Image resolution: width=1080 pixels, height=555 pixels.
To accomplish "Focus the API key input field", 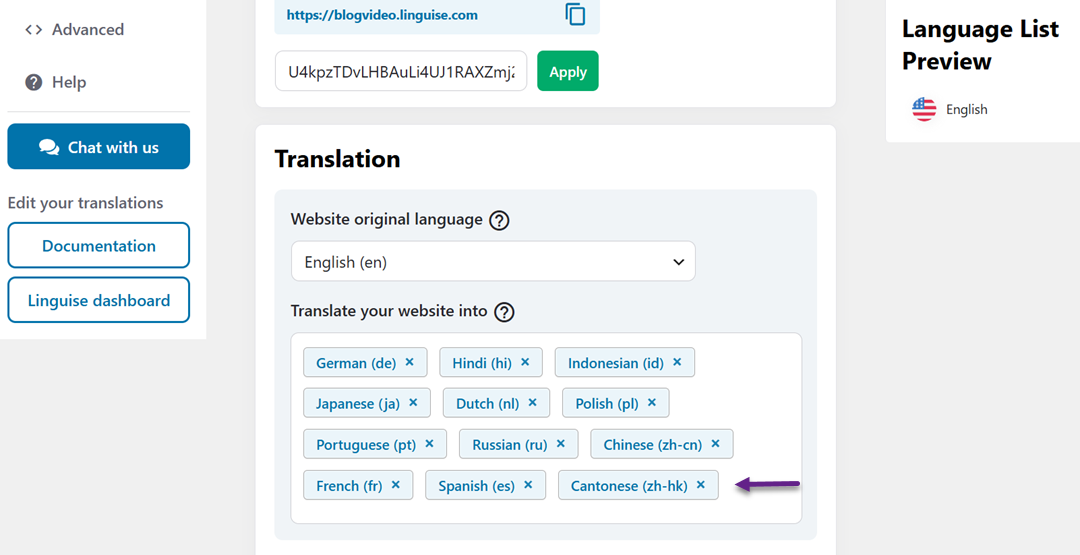I will point(401,71).
